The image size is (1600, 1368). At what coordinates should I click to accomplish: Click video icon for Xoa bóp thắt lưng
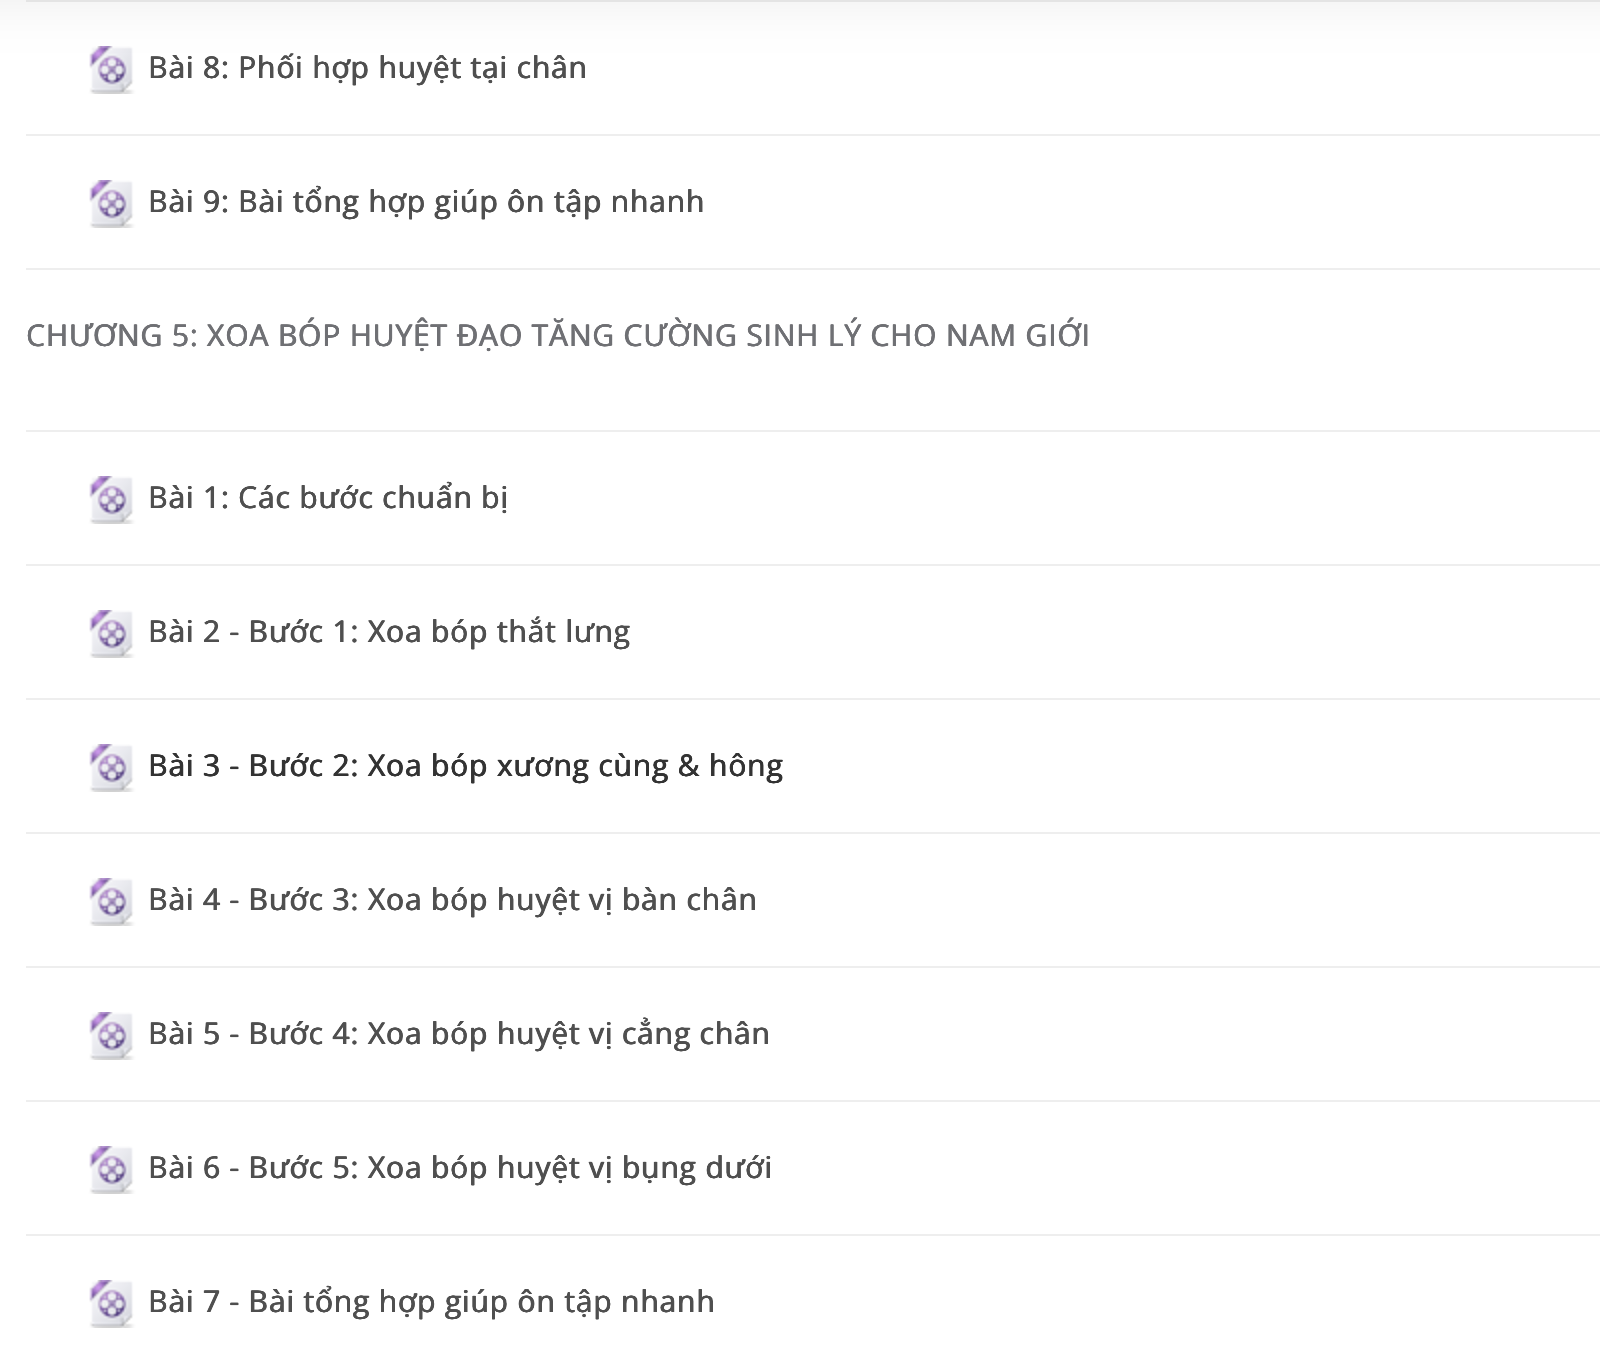point(111,633)
